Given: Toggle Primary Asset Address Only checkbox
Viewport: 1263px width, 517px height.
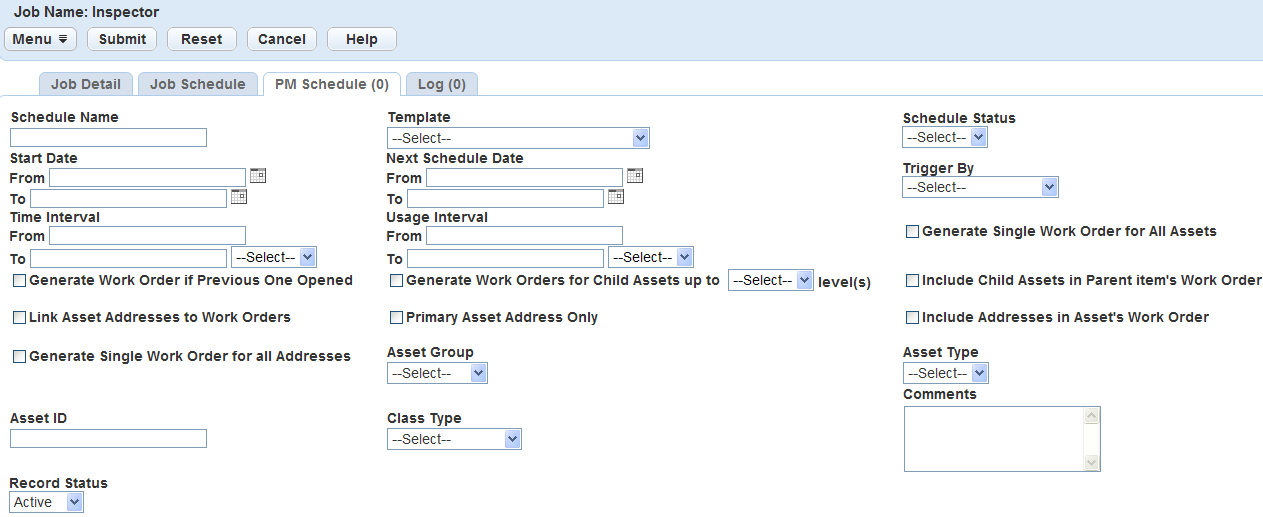Looking at the screenshot, I should 397,318.
